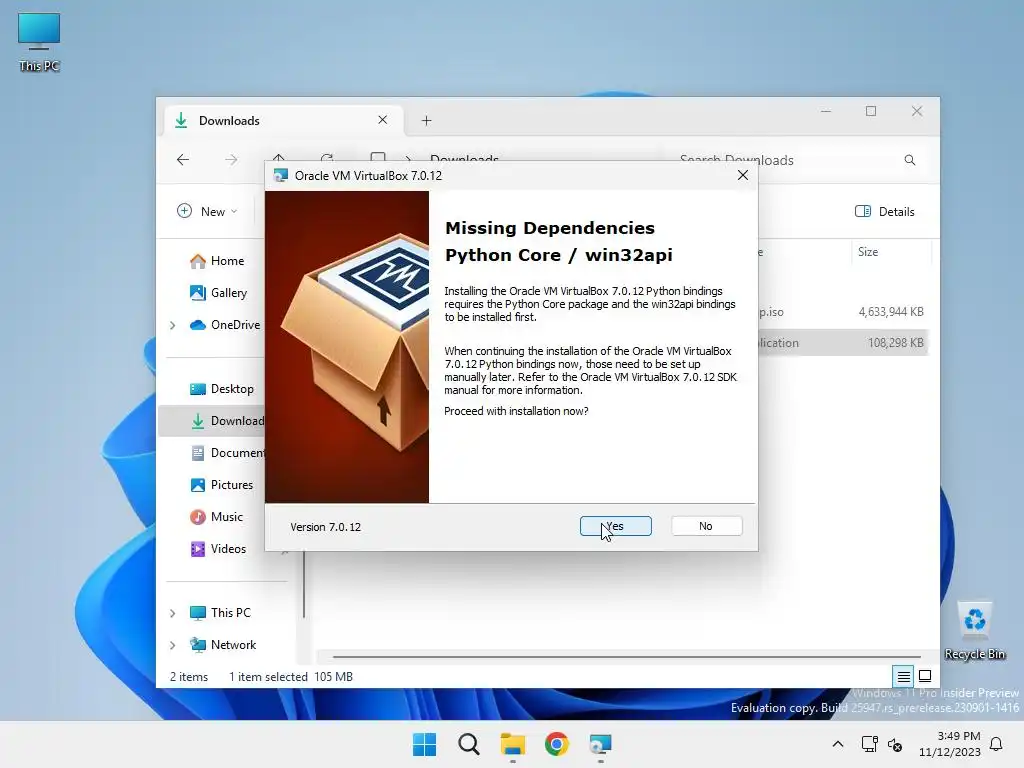
Task: Close the Downloads tab in File Explorer
Action: pyautogui.click(x=382, y=120)
